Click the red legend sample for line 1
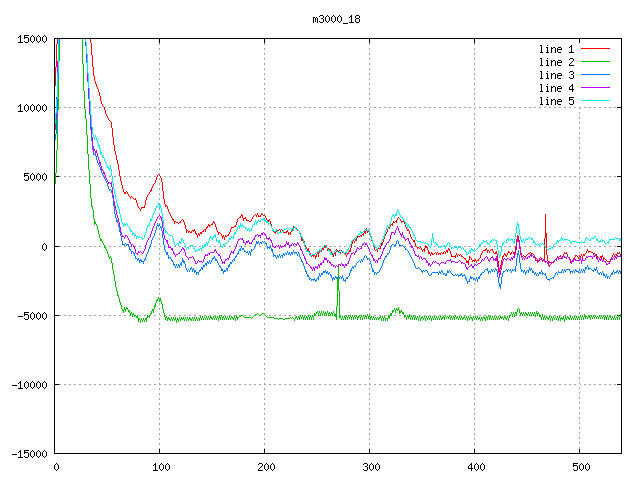Viewport: 640px width, 480px height. 595,49
